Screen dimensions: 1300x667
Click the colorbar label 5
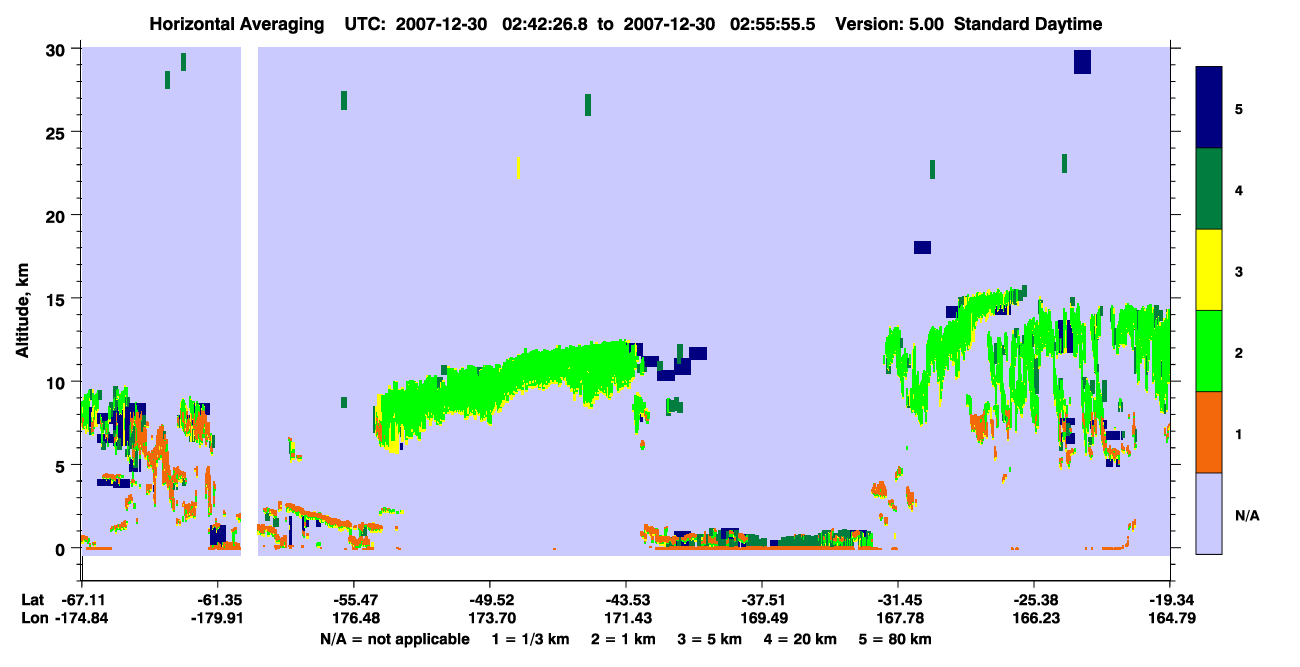tap(1239, 109)
